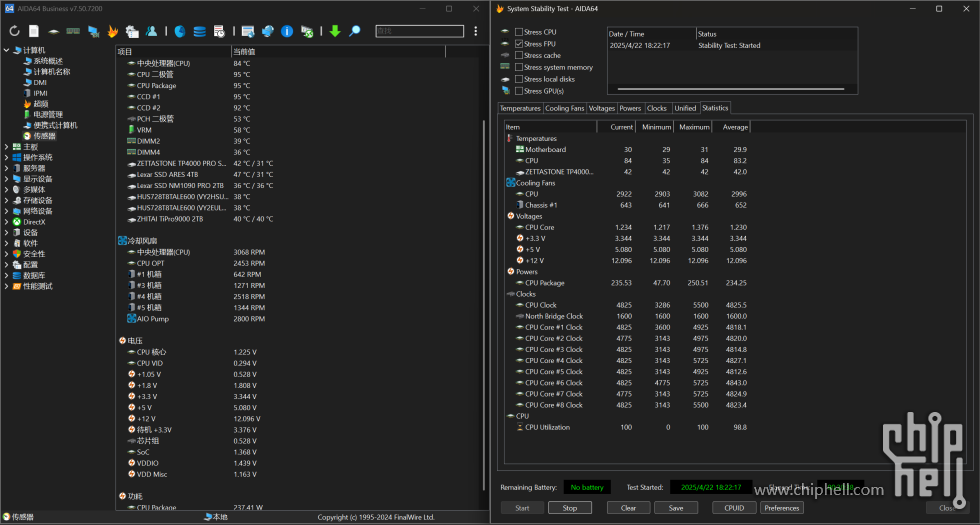Screen dimensions: 980x525
Task: Enable the Stress GPU(s) checkbox
Action: (x=519, y=91)
